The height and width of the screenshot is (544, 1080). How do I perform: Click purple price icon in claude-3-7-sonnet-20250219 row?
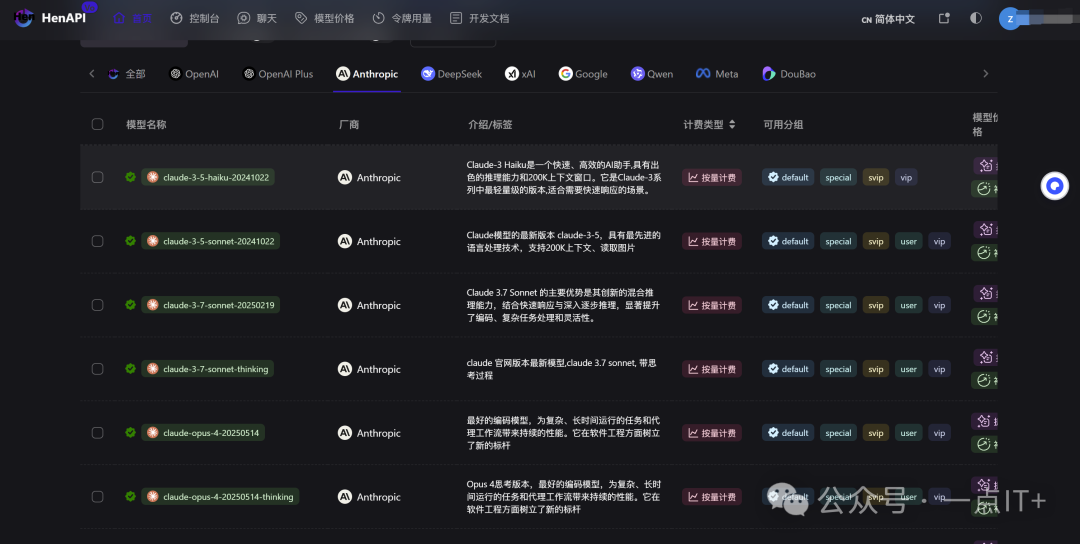point(986,293)
